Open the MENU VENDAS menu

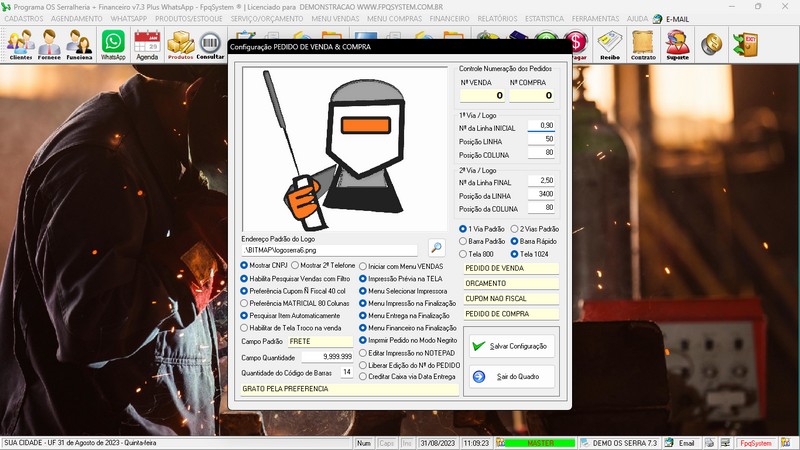point(335,18)
